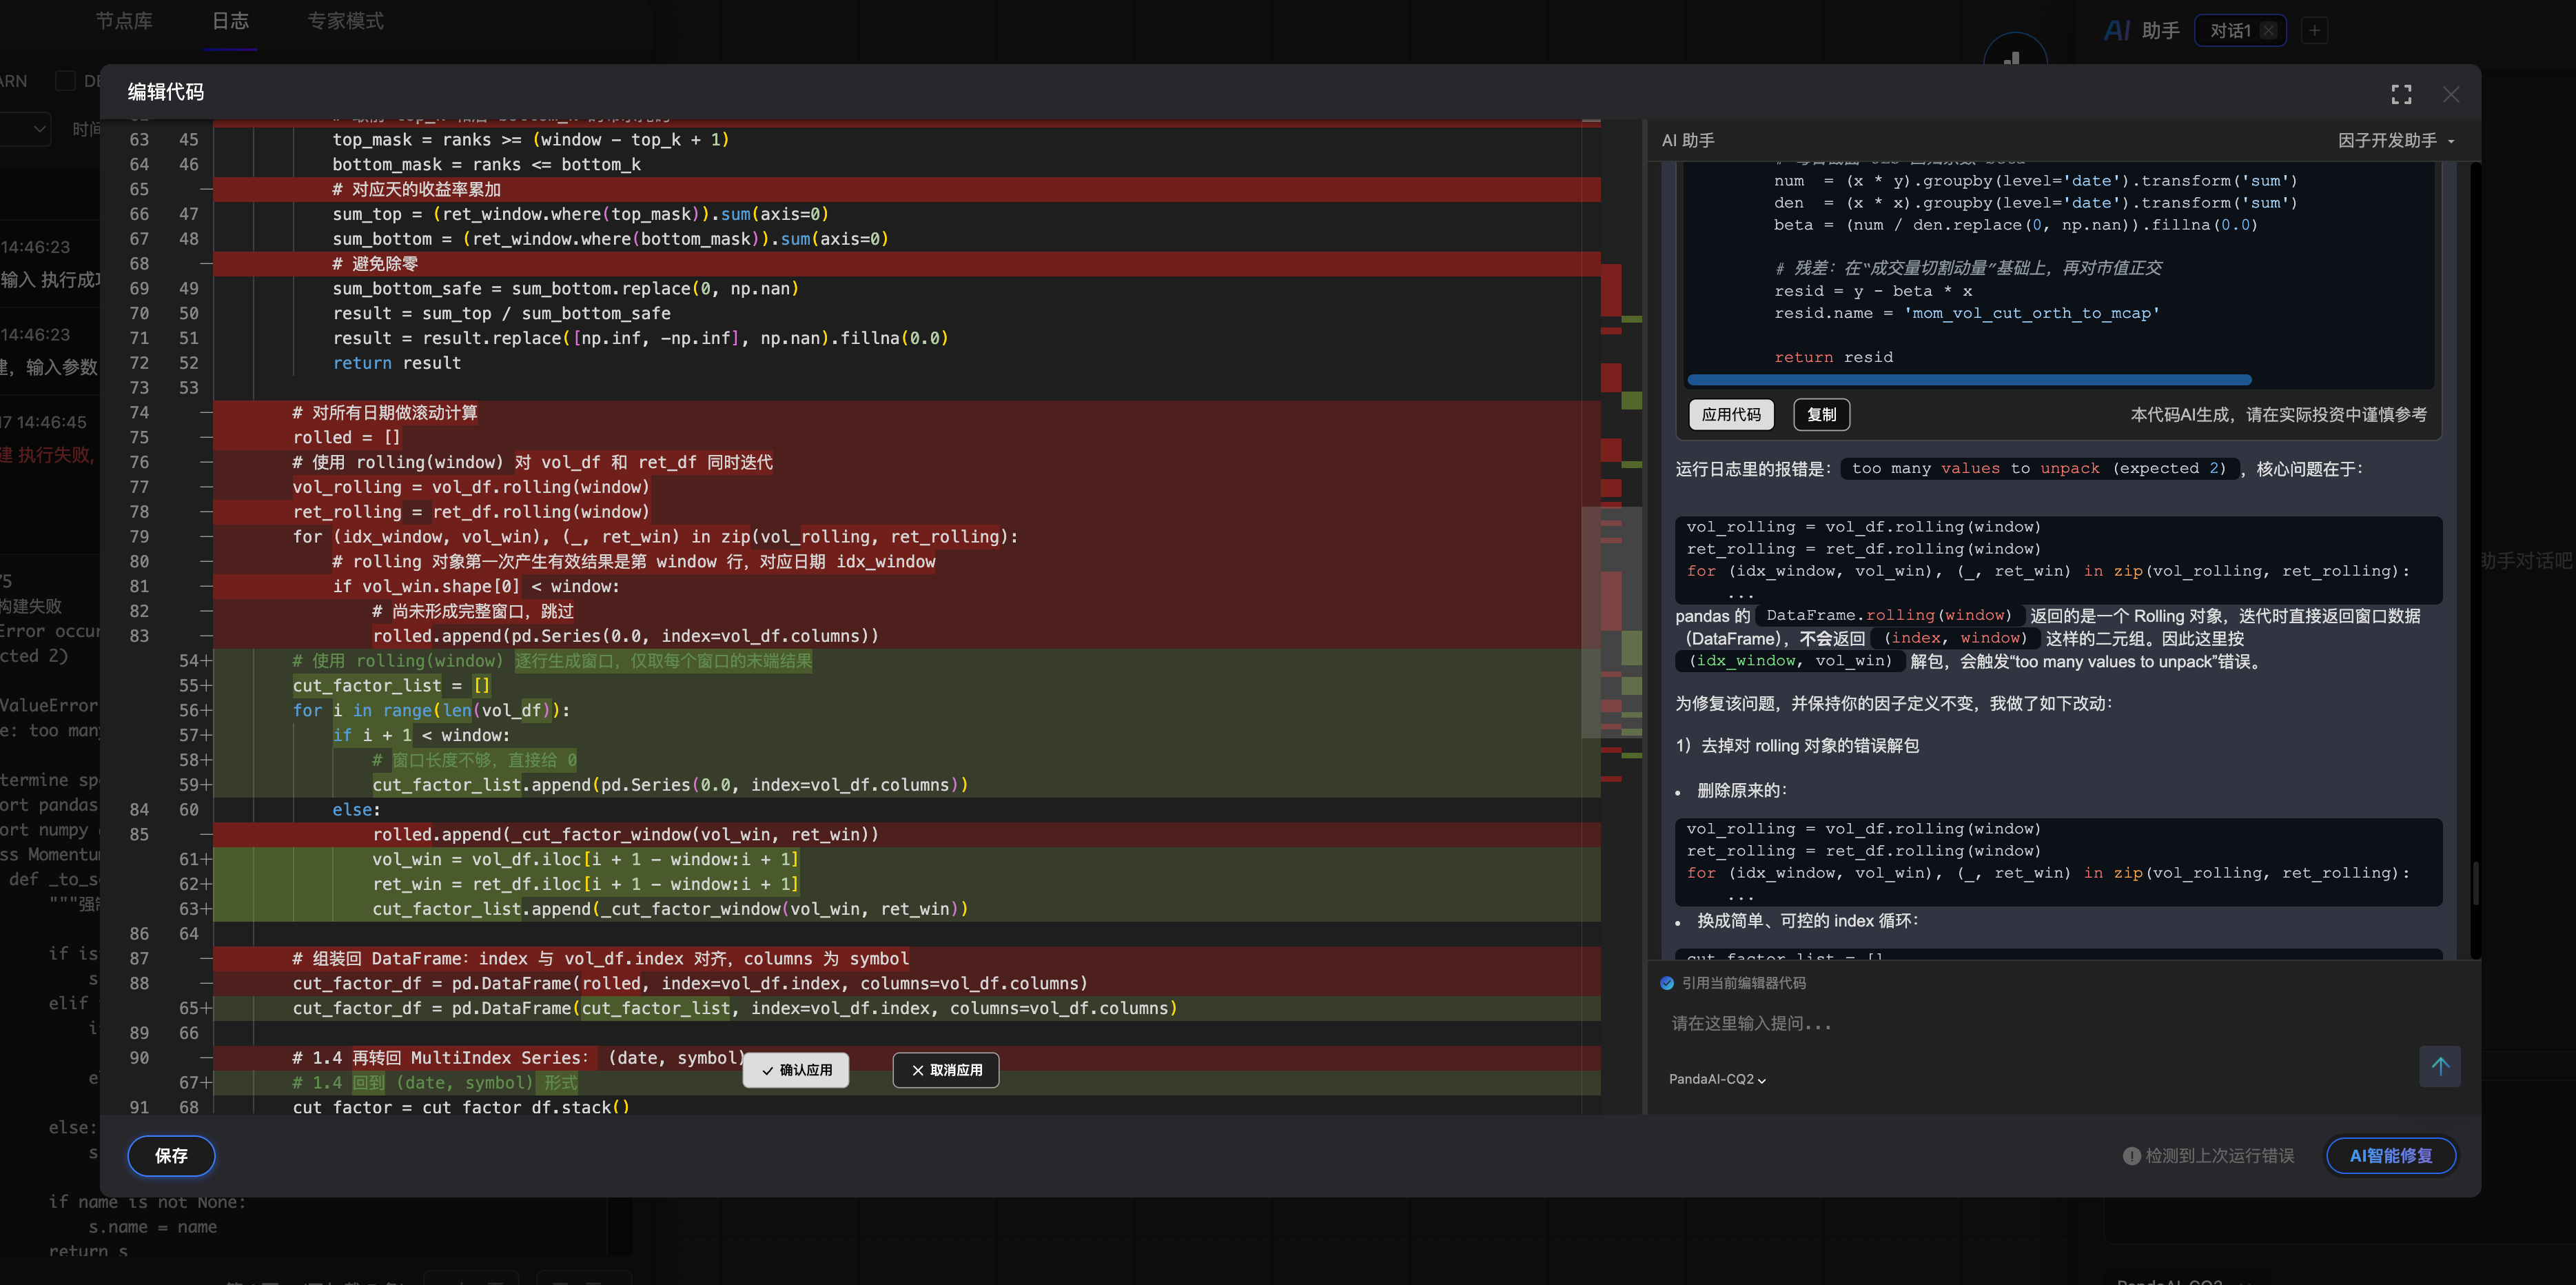Click the '检测到上次运行错误' notice text

(2219, 1156)
